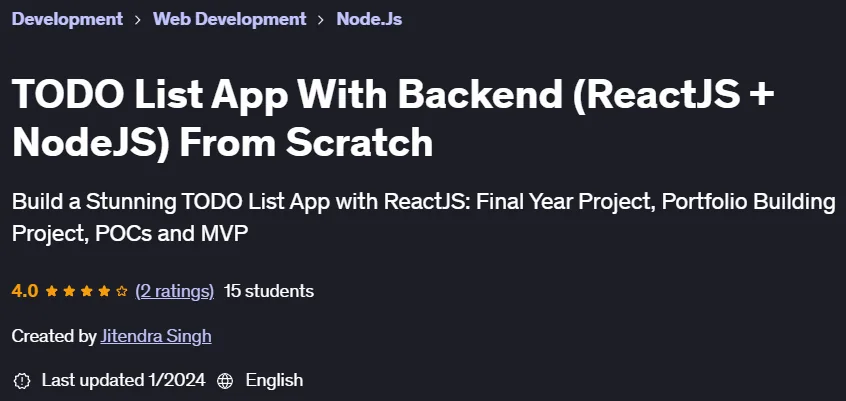This screenshot has width=846, height=401.
Task: Visit instructor Jitendra Singh's profile
Action: pyautogui.click(x=156, y=336)
